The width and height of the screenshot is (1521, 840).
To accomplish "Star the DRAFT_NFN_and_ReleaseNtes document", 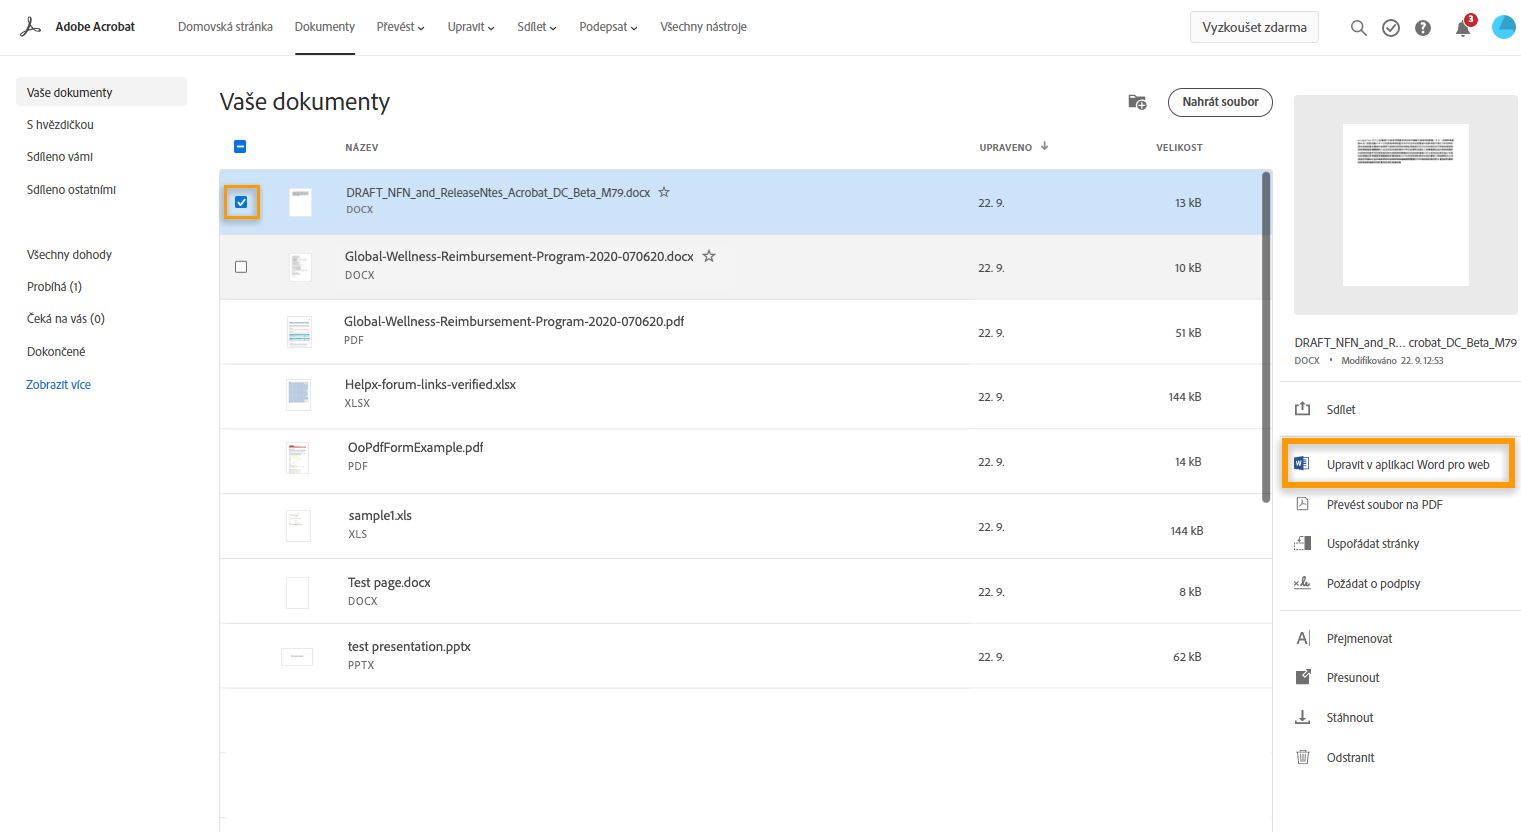I will [664, 192].
